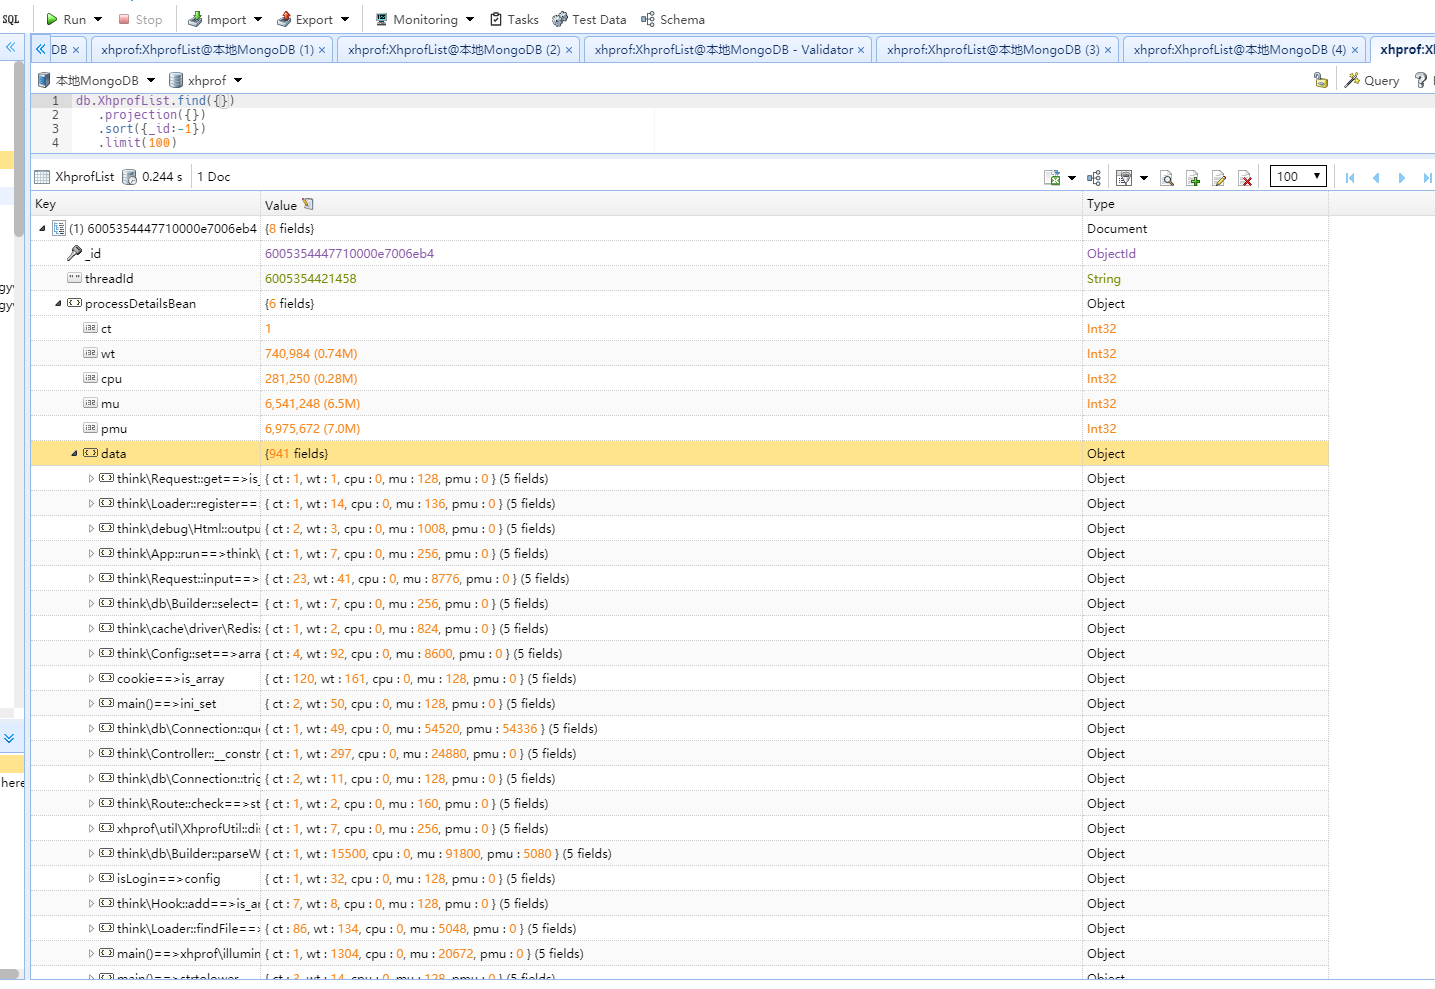This screenshot has height=989, width=1435.
Task: Go to the first page of results
Action: tap(1350, 178)
